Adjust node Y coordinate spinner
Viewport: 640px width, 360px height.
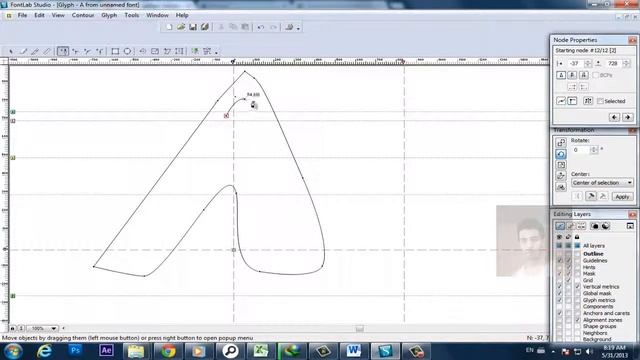(626, 63)
